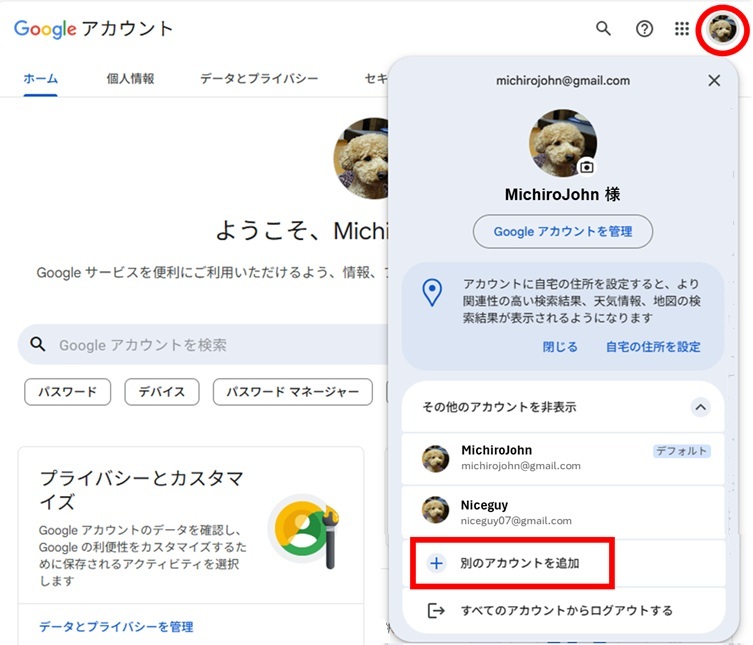Screen dimensions: 753x645
Task: Select the パスワード マネージャー chip
Action: click(292, 392)
